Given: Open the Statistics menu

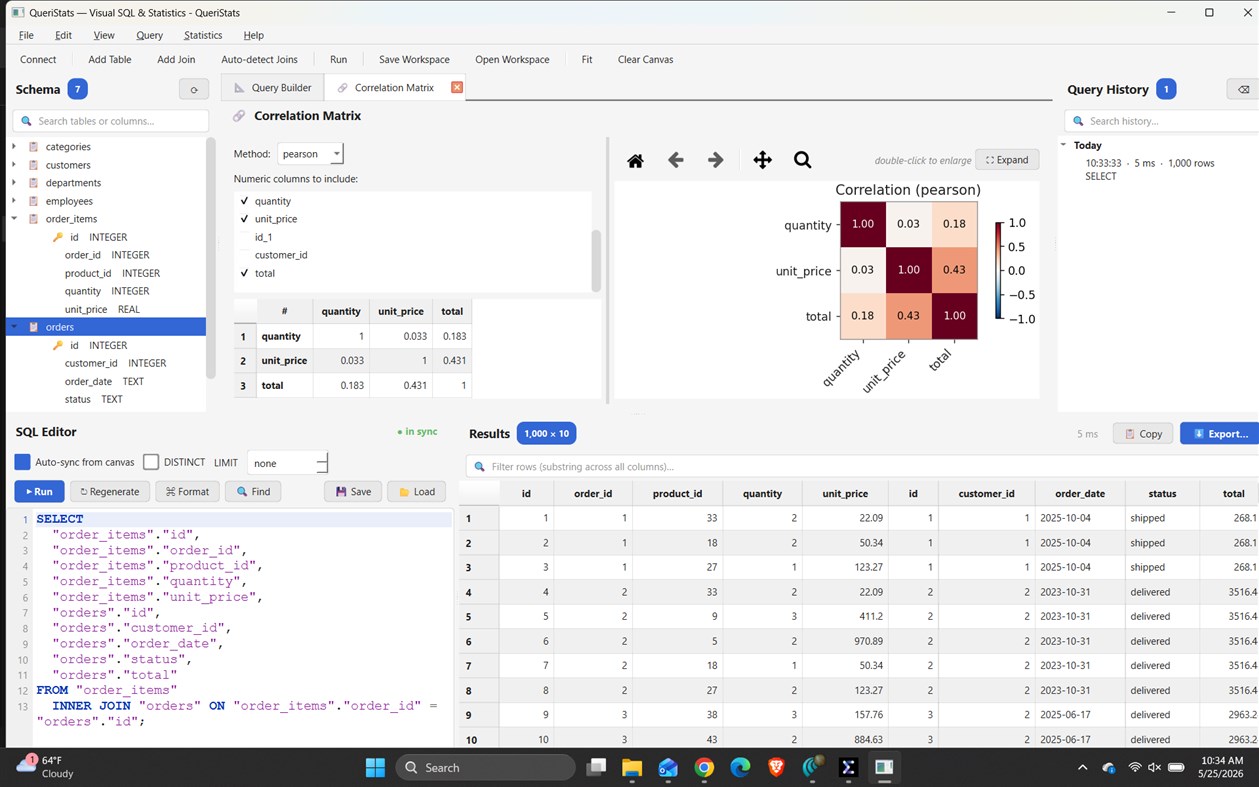Looking at the screenshot, I should tap(203, 35).
